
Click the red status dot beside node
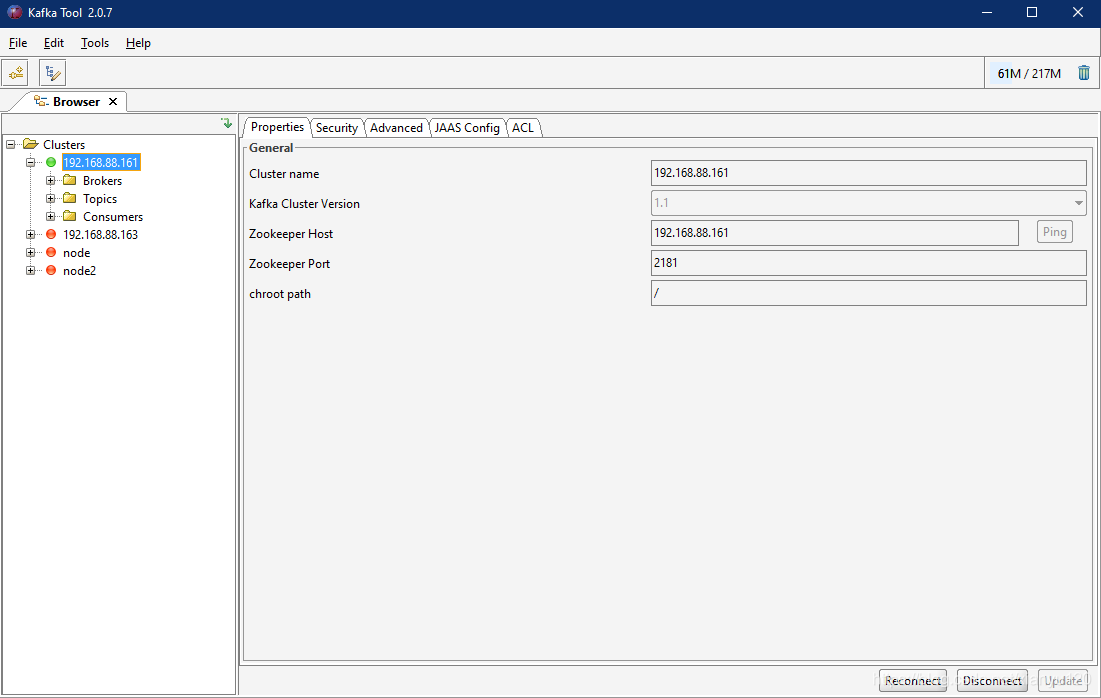click(51, 253)
